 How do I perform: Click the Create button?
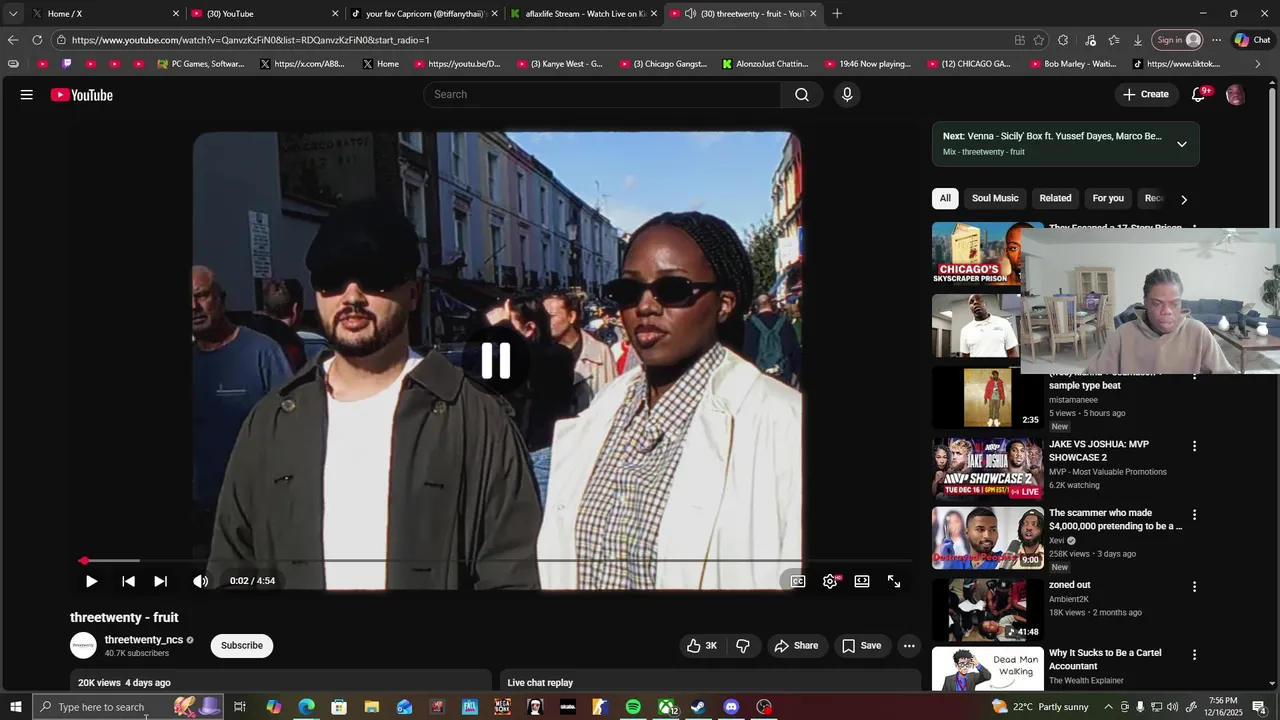pyautogui.click(x=1146, y=95)
